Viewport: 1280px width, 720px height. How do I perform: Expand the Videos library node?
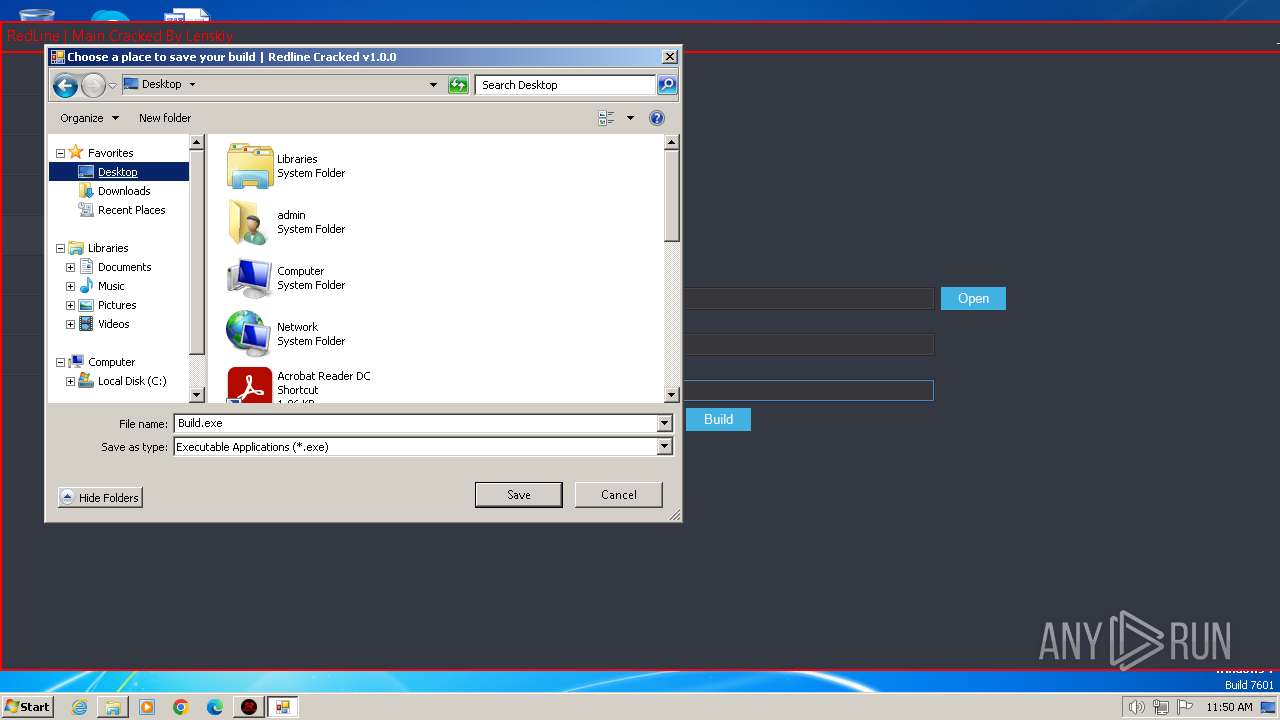[70, 324]
